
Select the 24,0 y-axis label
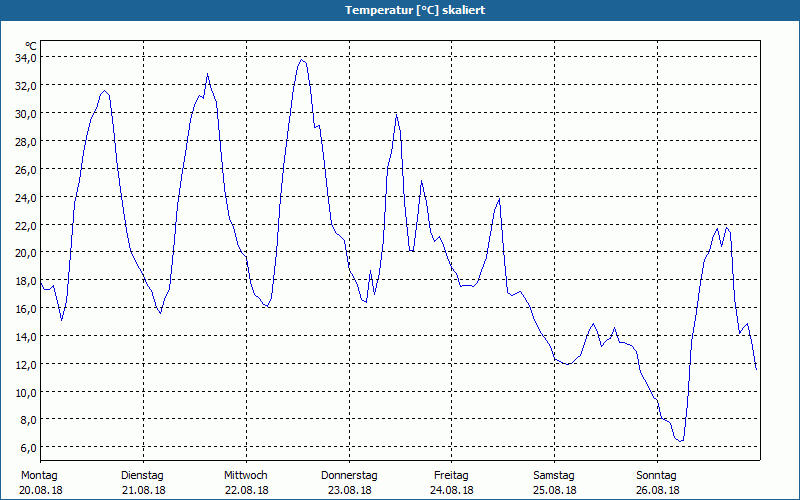click(x=26, y=198)
